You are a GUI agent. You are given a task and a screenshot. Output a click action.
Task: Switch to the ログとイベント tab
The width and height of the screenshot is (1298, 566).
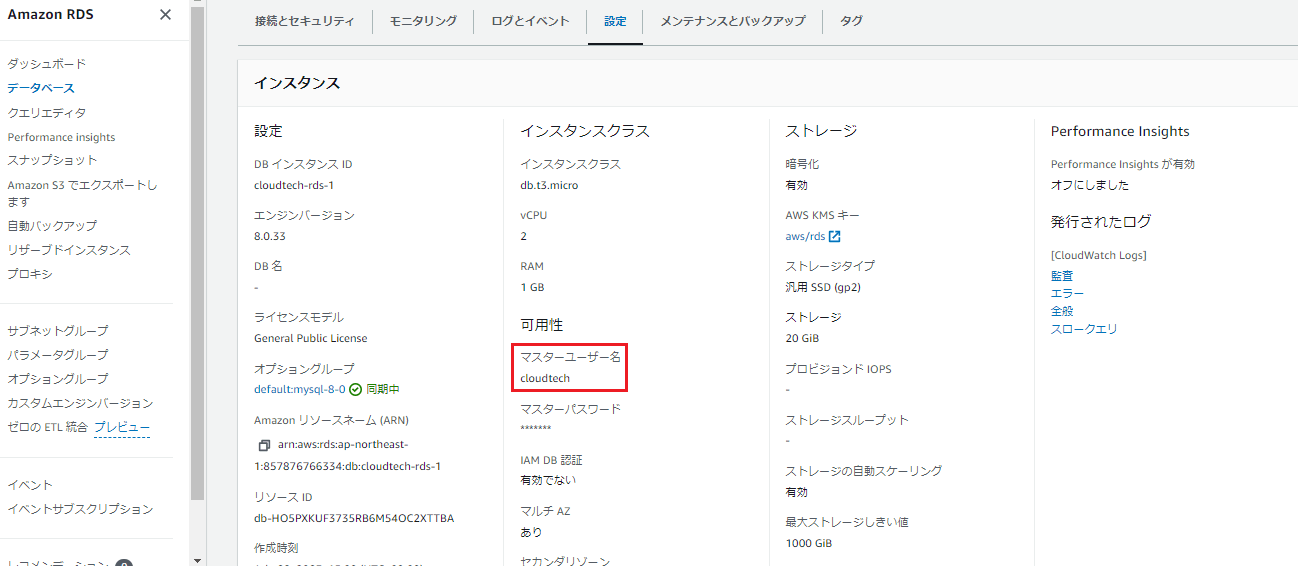[x=530, y=21]
